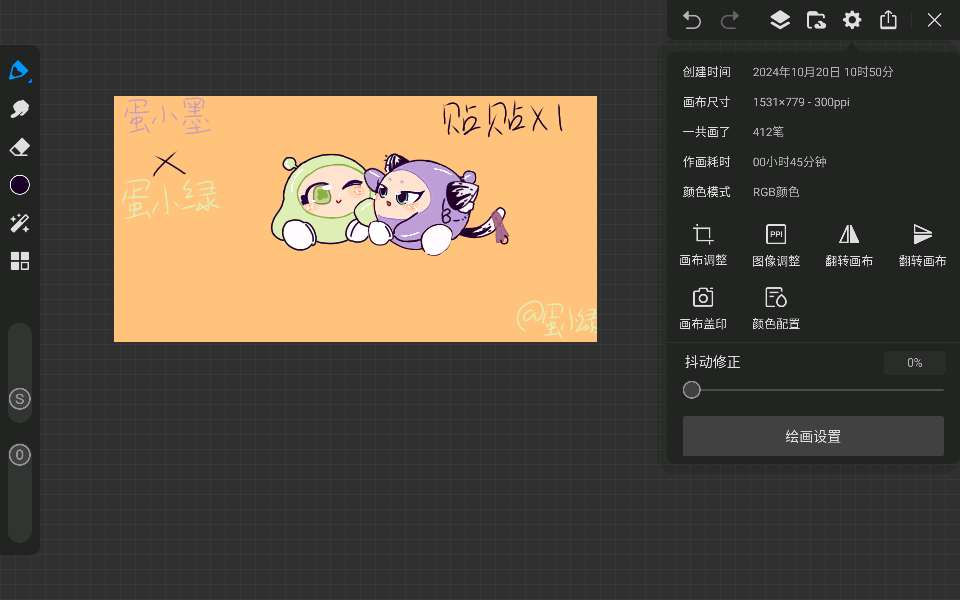The height and width of the screenshot is (600, 960).
Task: Open 画布盖印 canvas stamp option
Action: (703, 308)
